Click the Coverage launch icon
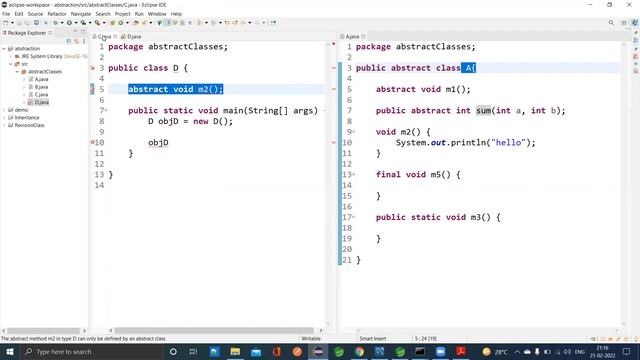Viewport: 640px width, 360px height. click(x=83, y=23)
